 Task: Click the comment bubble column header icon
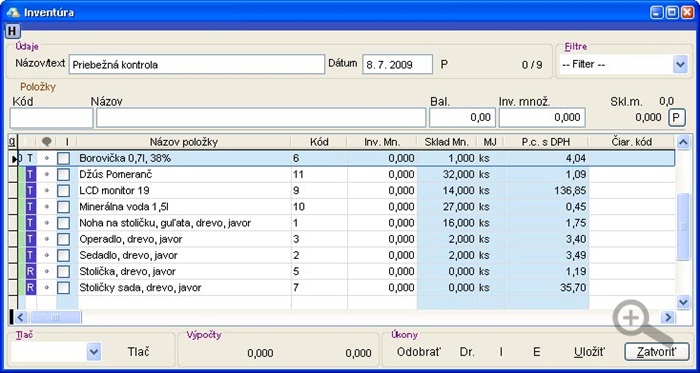coord(46,142)
